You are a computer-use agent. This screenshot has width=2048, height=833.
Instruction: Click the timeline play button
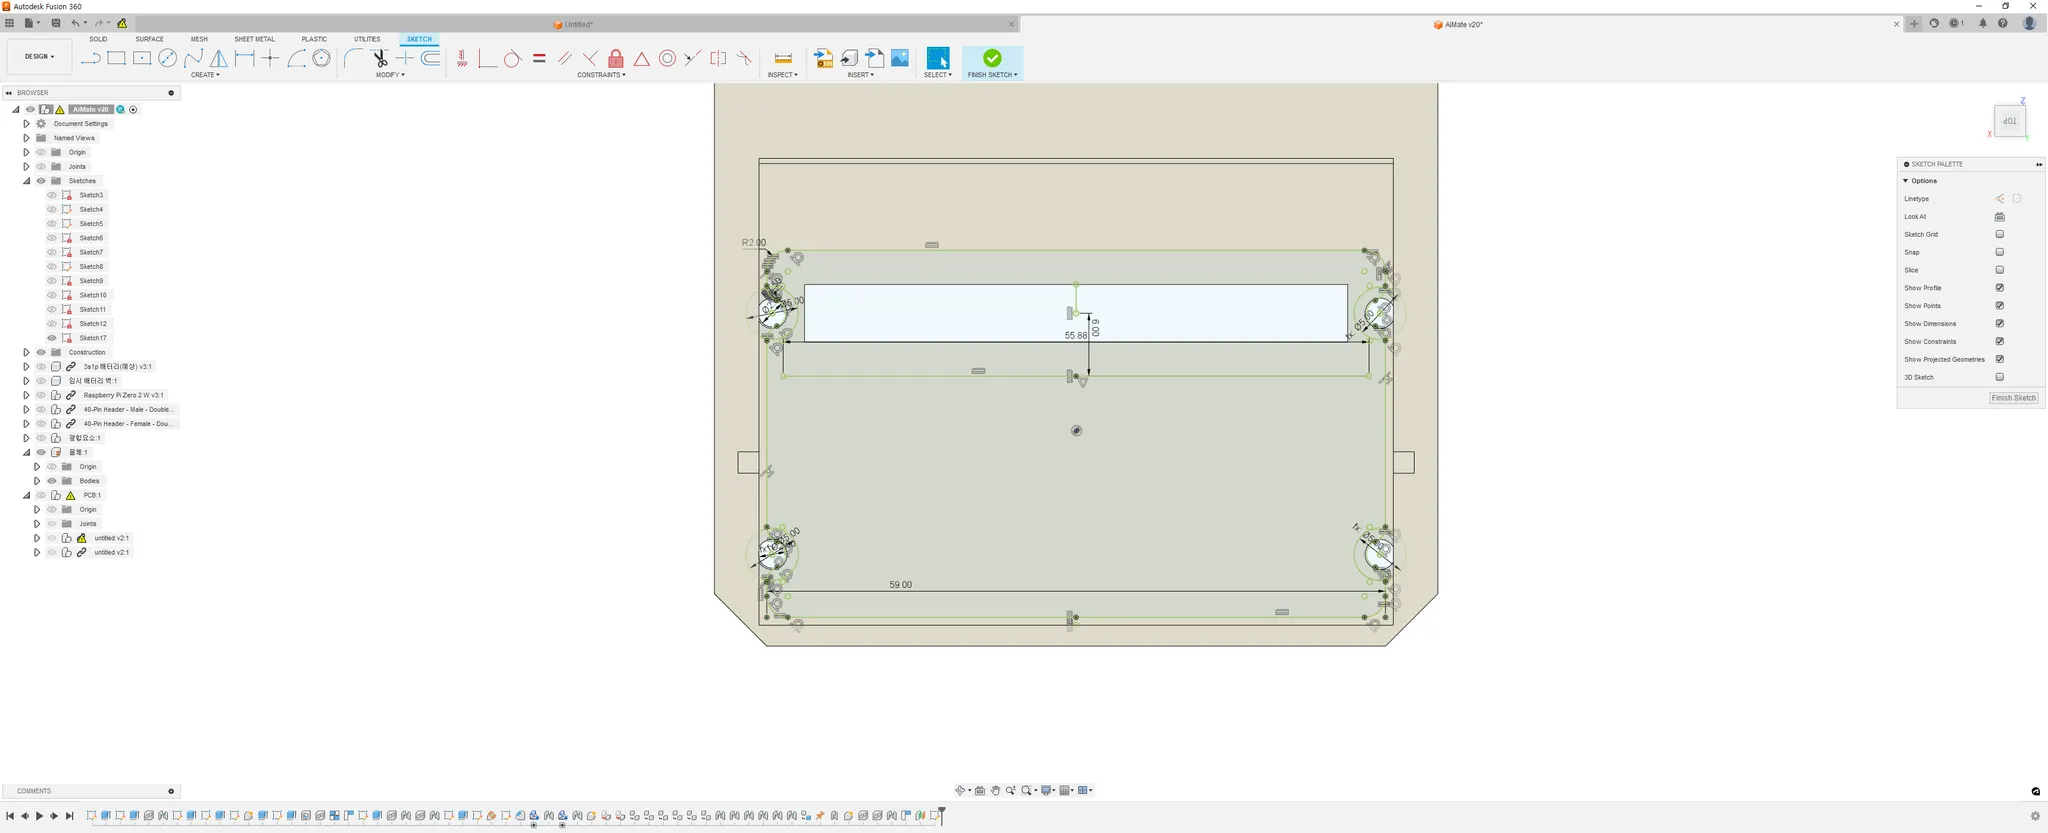tap(40, 816)
